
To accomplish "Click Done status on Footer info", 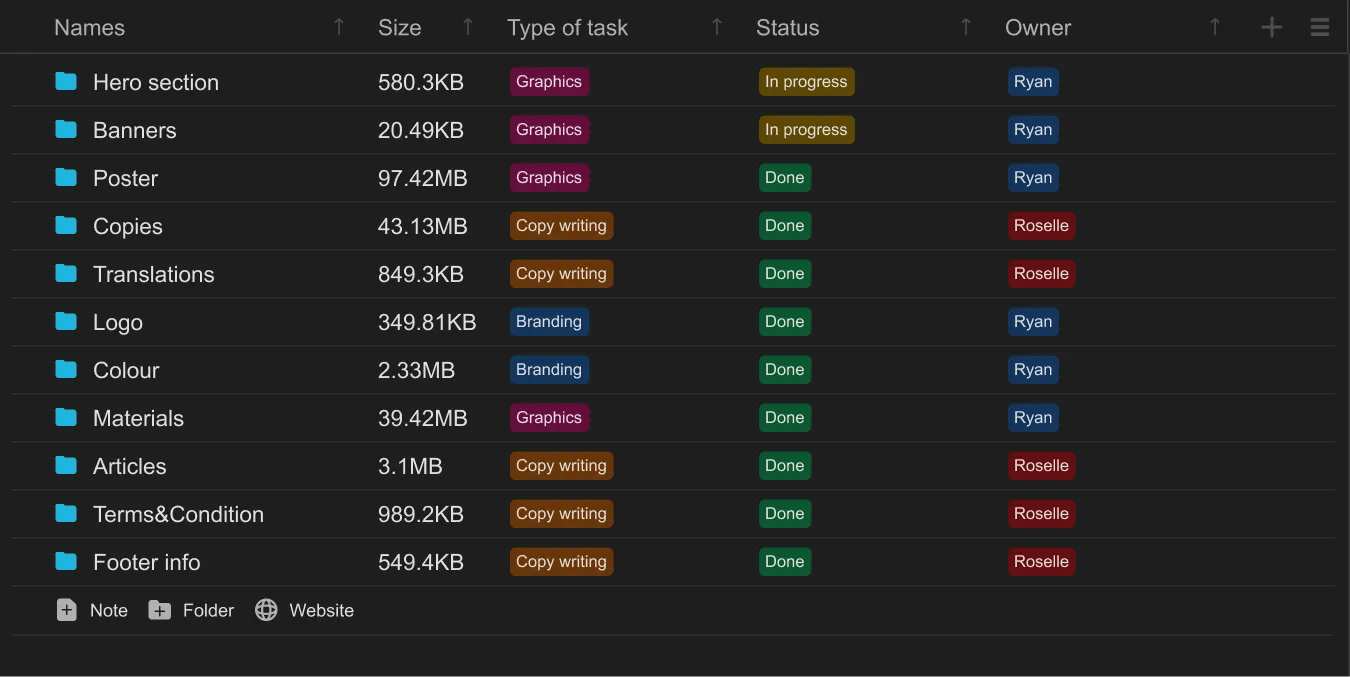I will [x=784, y=562].
